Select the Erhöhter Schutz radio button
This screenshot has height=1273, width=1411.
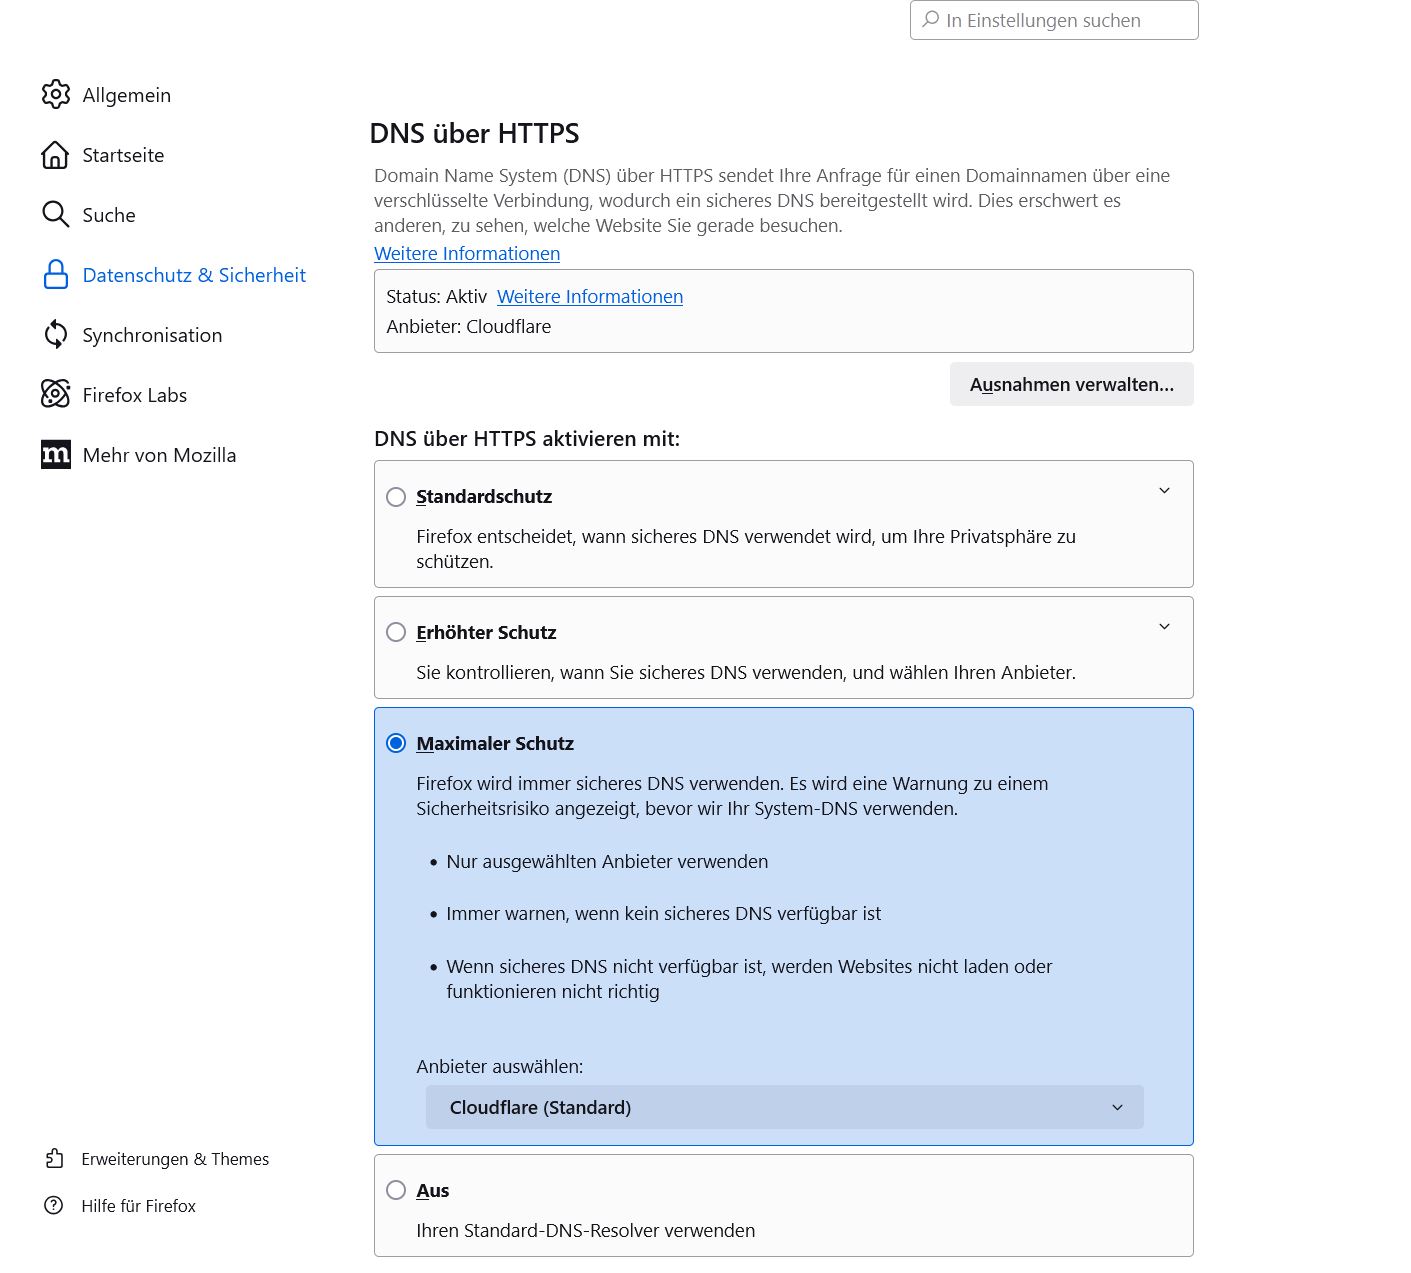[x=396, y=632]
